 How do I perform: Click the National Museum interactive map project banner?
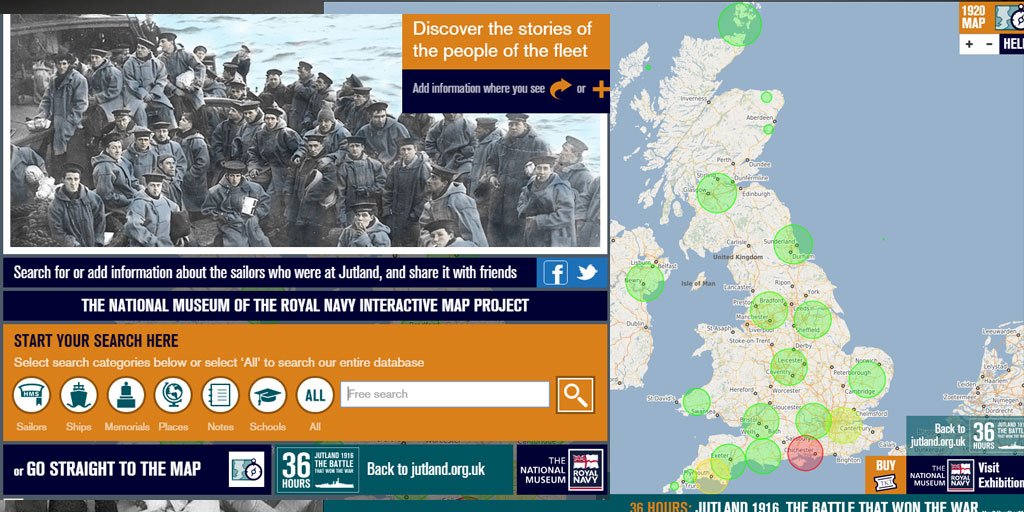point(305,306)
